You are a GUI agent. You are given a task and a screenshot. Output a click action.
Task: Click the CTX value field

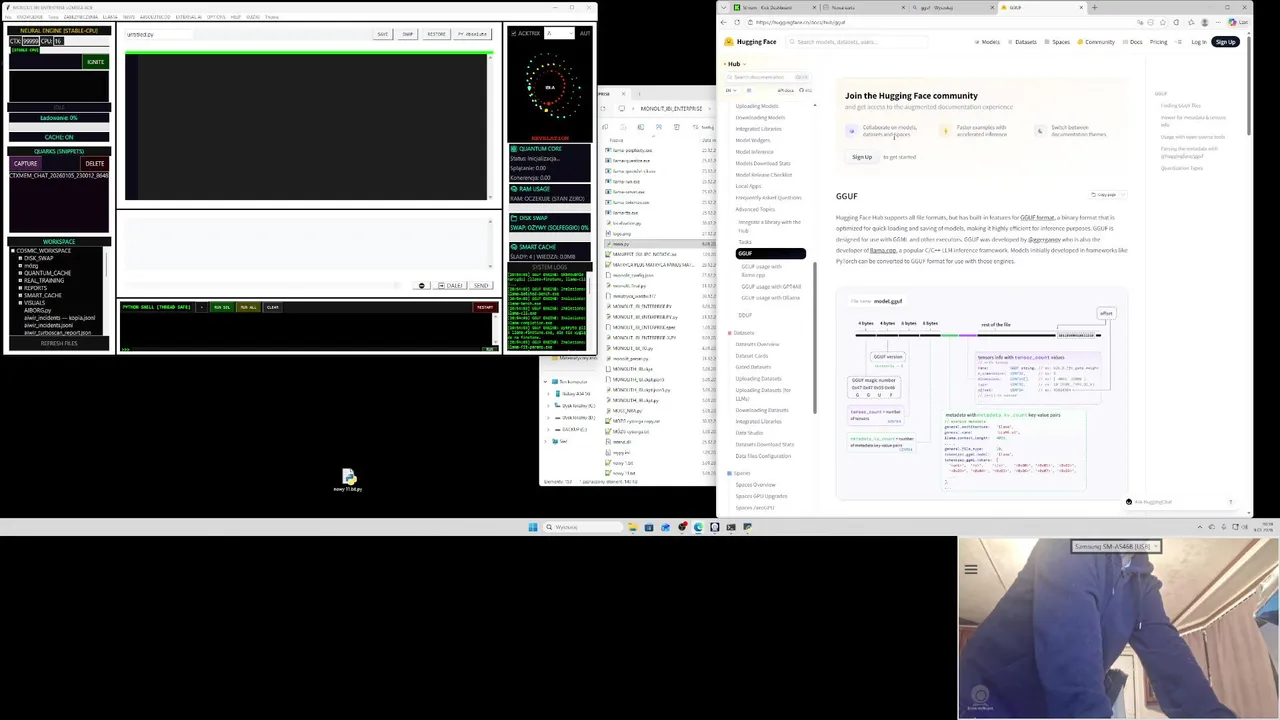pyautogui.click(x=30, y=41)
